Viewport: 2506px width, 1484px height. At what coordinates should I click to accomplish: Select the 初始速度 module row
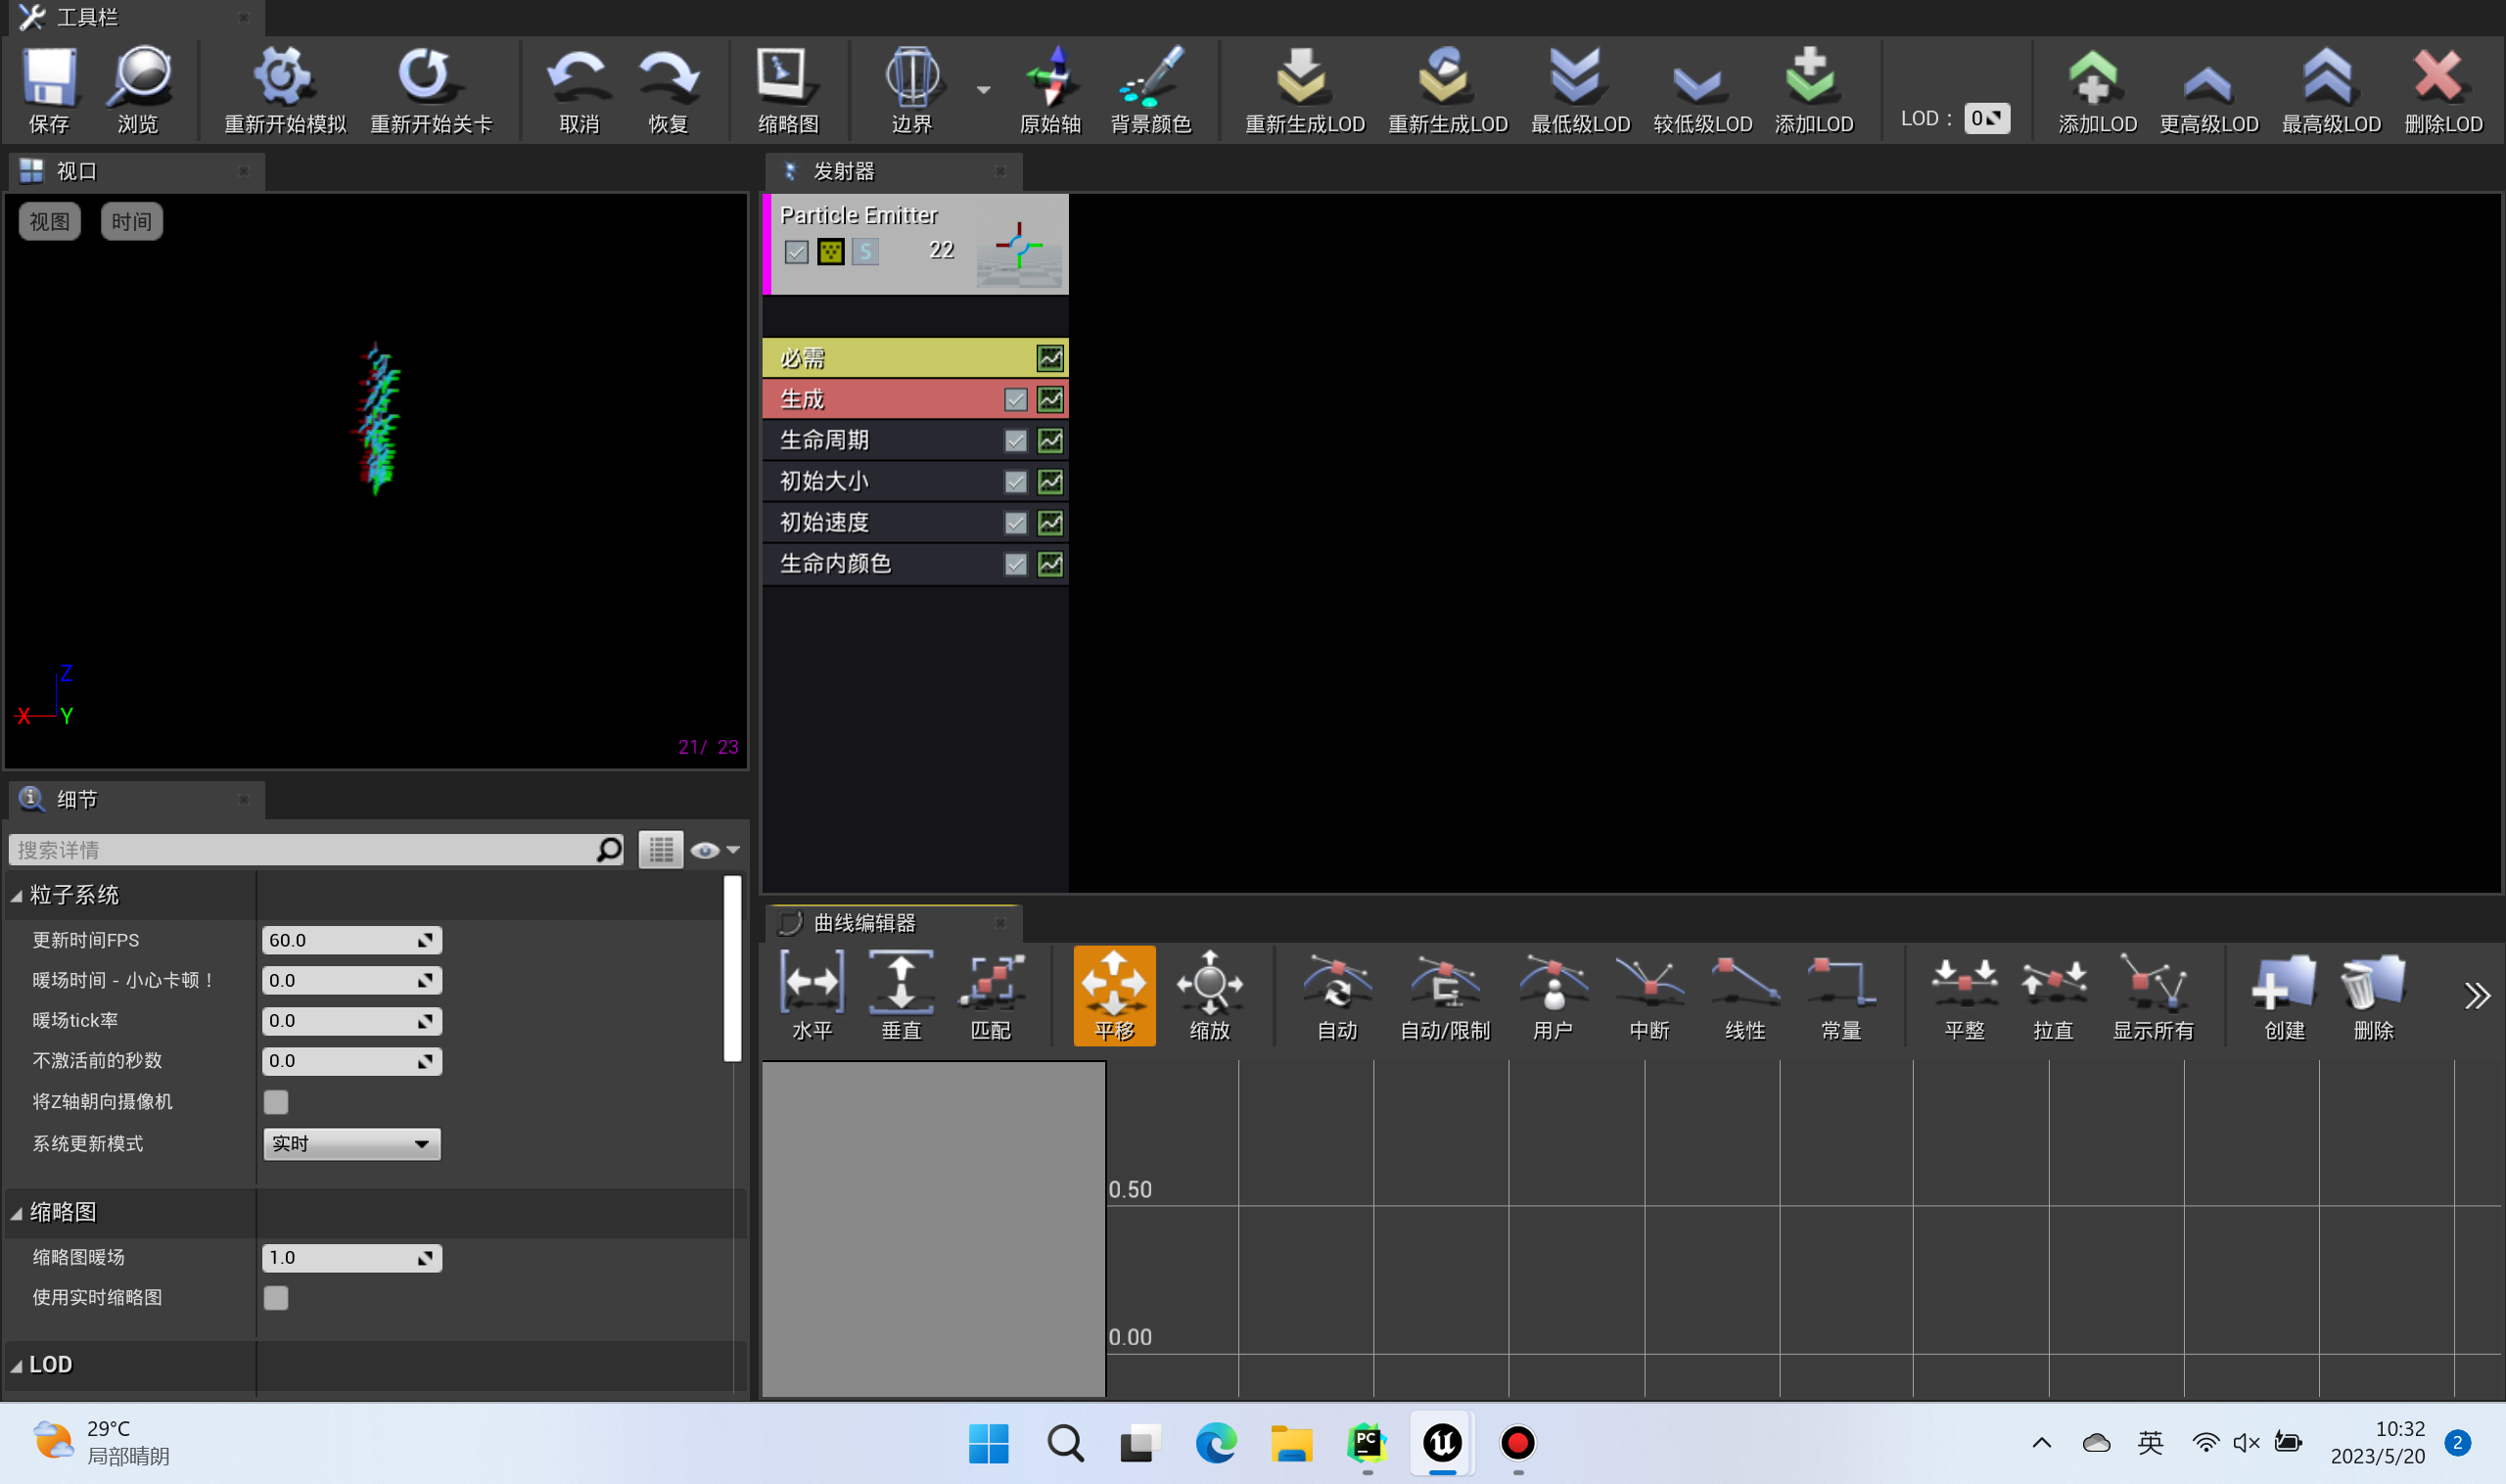915,522
